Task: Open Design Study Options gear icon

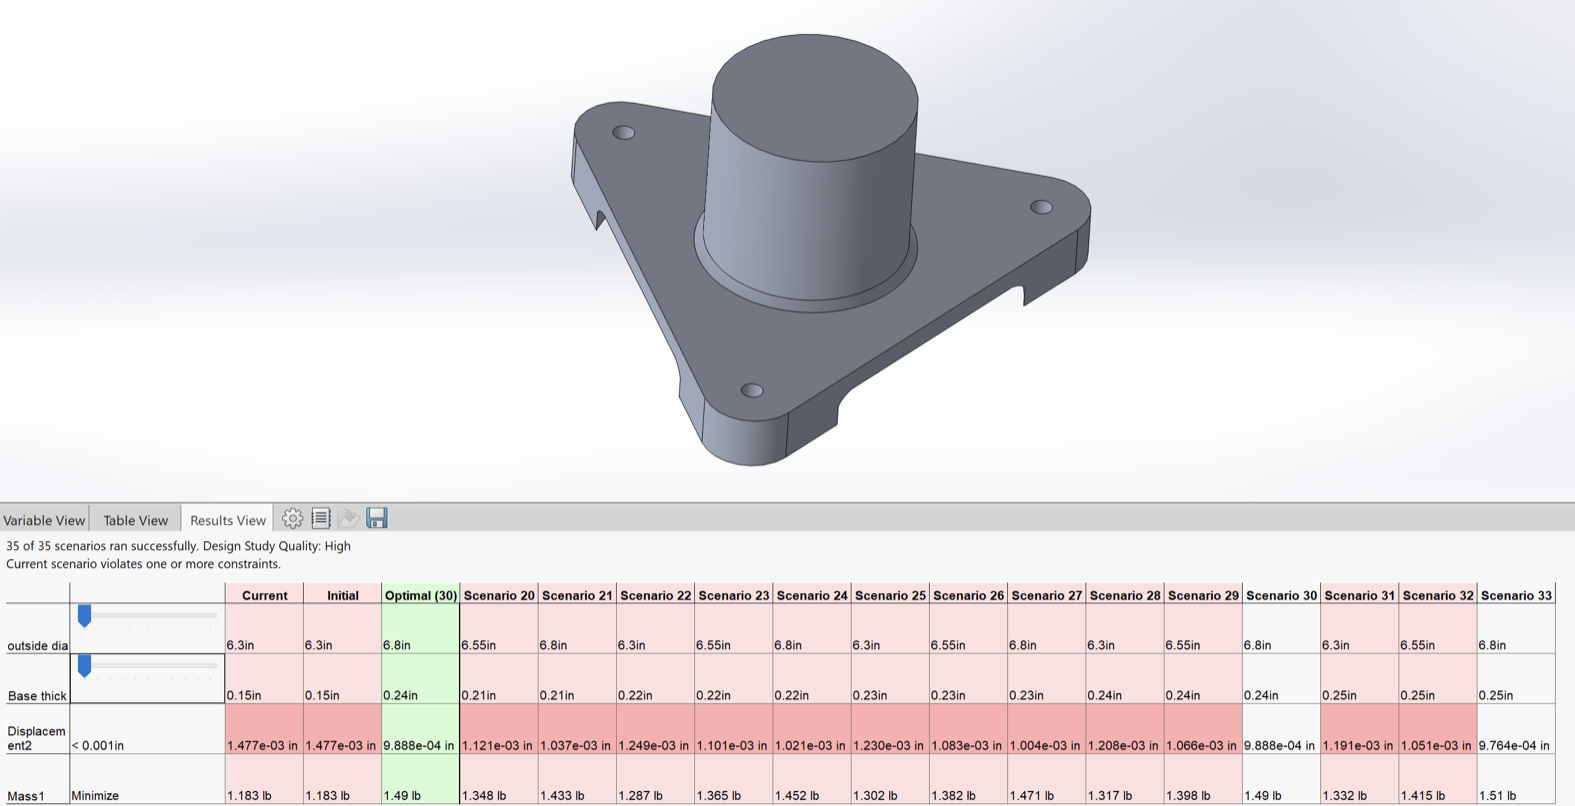Action: [x=292, y=518]
